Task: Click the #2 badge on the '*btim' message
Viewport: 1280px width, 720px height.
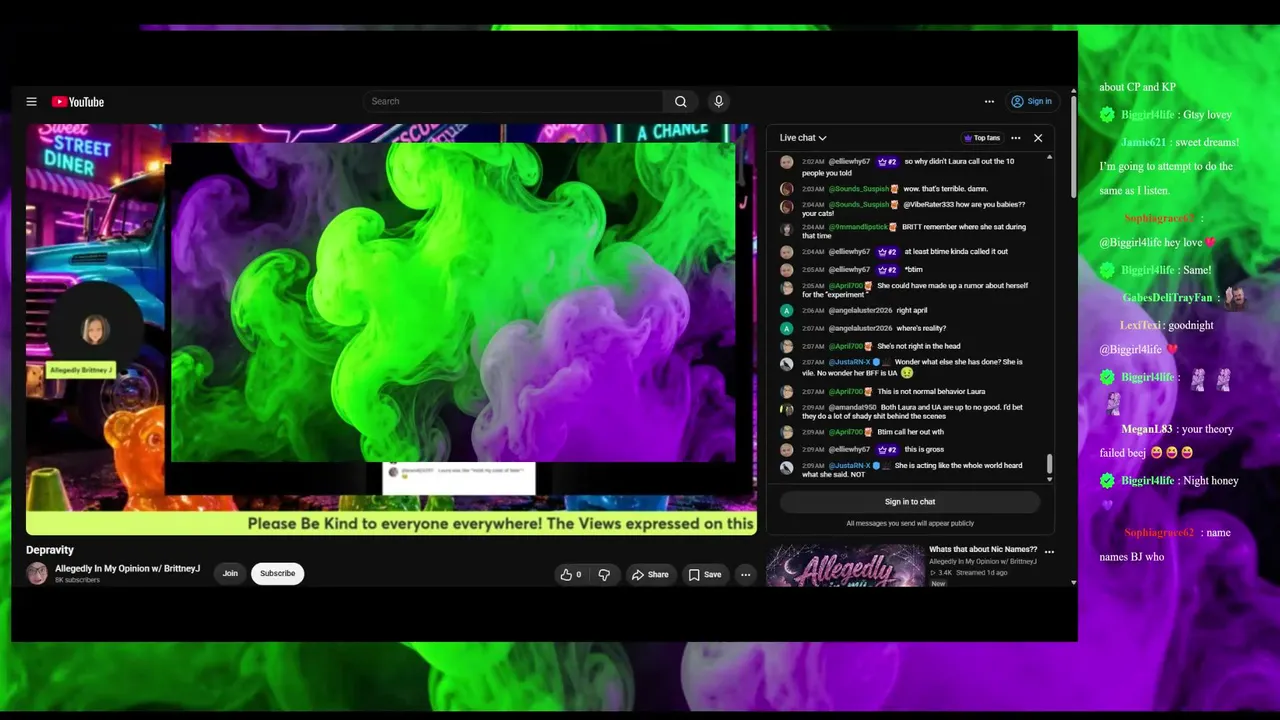Action: pyautogui.click(x=888, y=270)
